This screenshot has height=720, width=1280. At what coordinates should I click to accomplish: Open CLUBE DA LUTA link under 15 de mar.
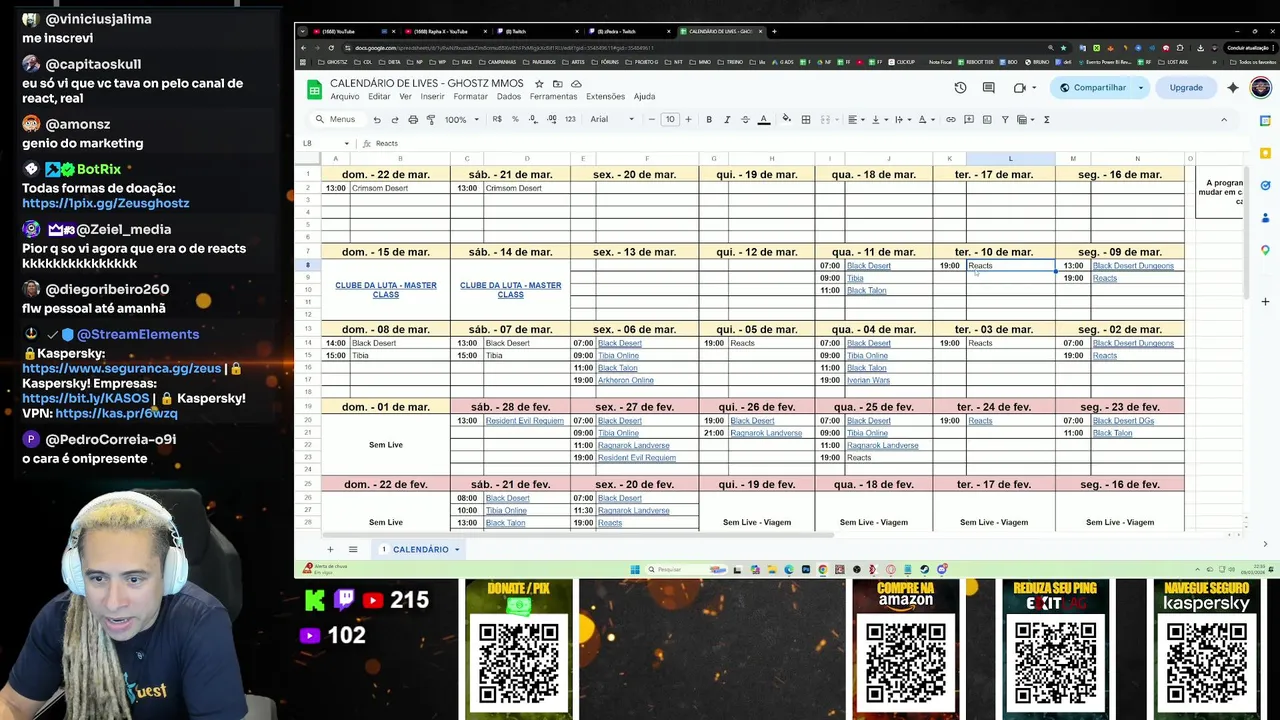click(386, 290)
